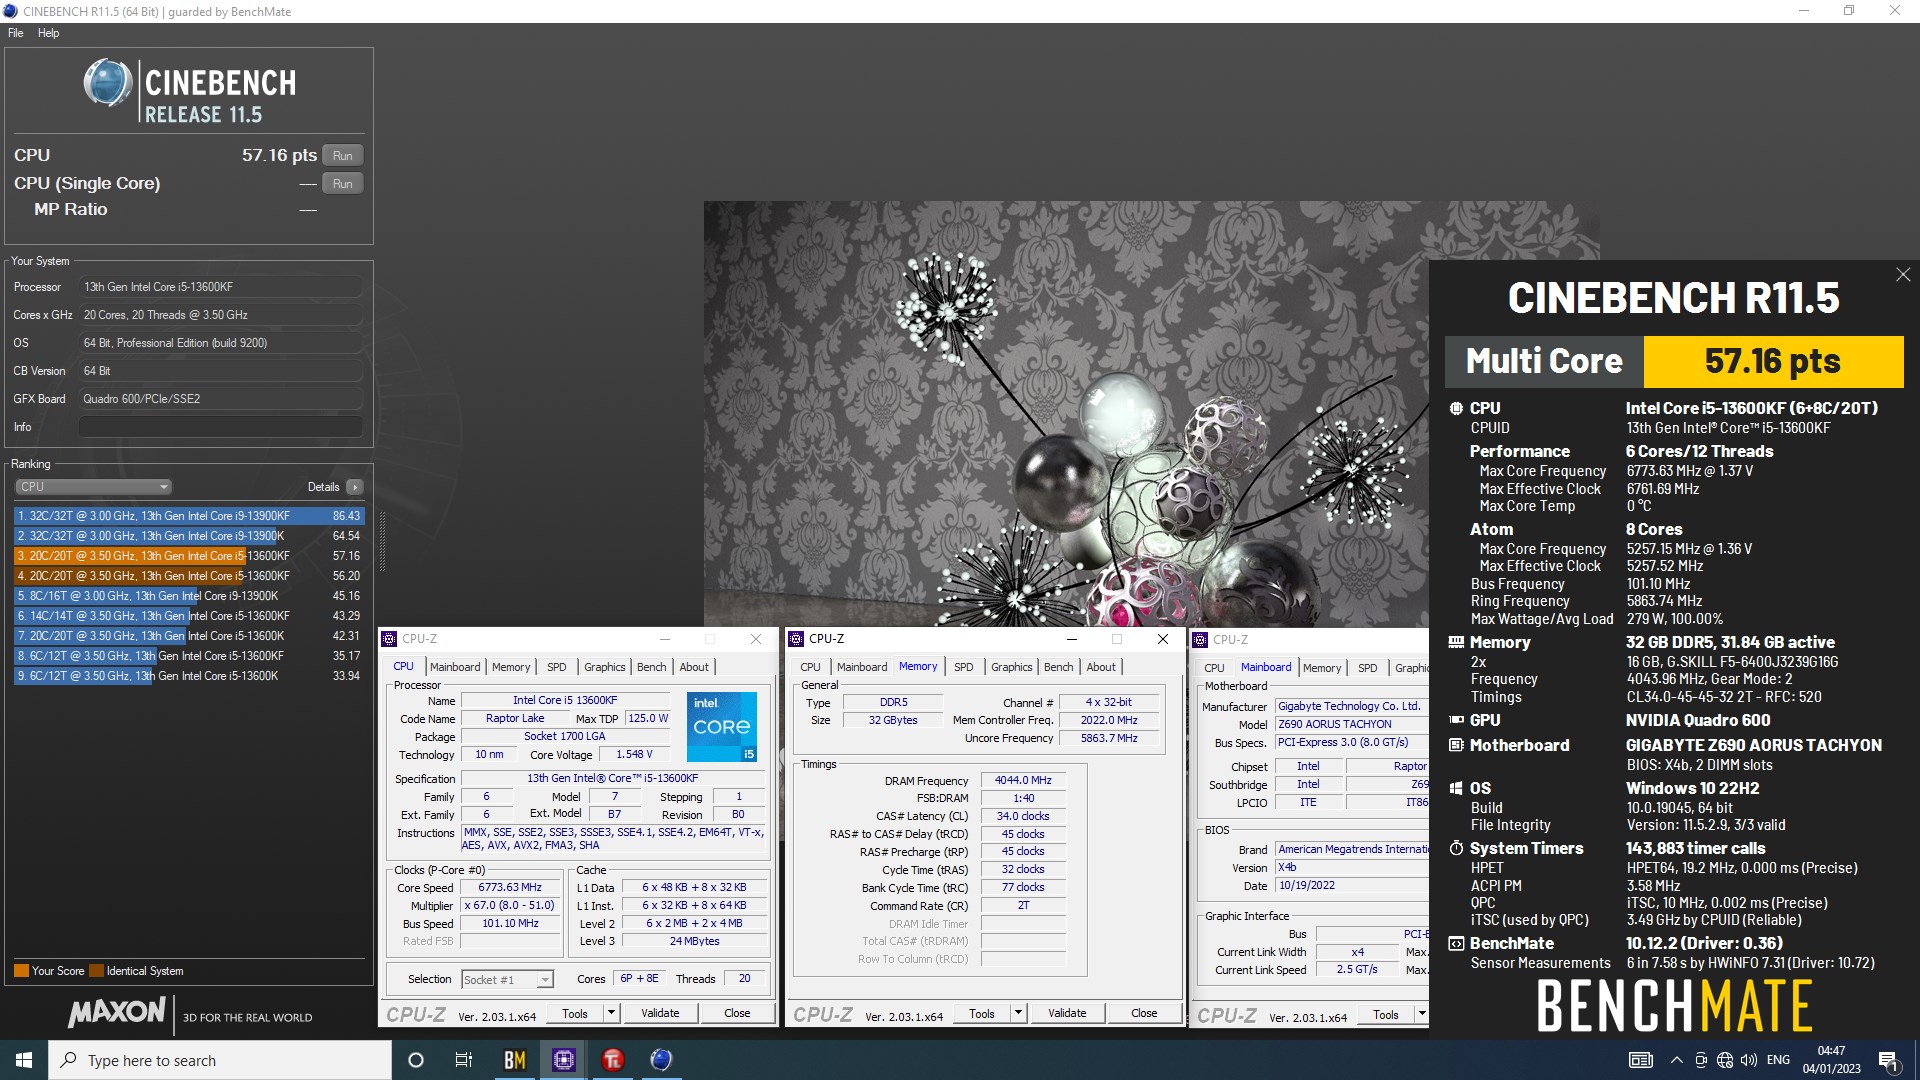Open the Socket #1 selection dropdown
1920x1080 pixels.
(507, 979)
